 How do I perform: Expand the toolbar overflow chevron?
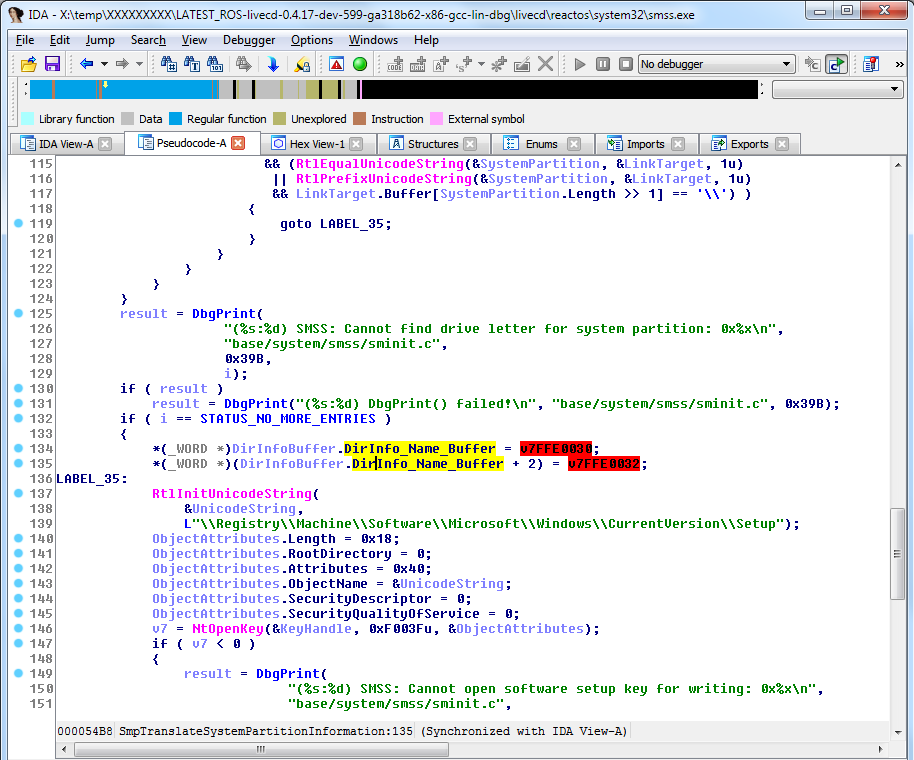899,64
